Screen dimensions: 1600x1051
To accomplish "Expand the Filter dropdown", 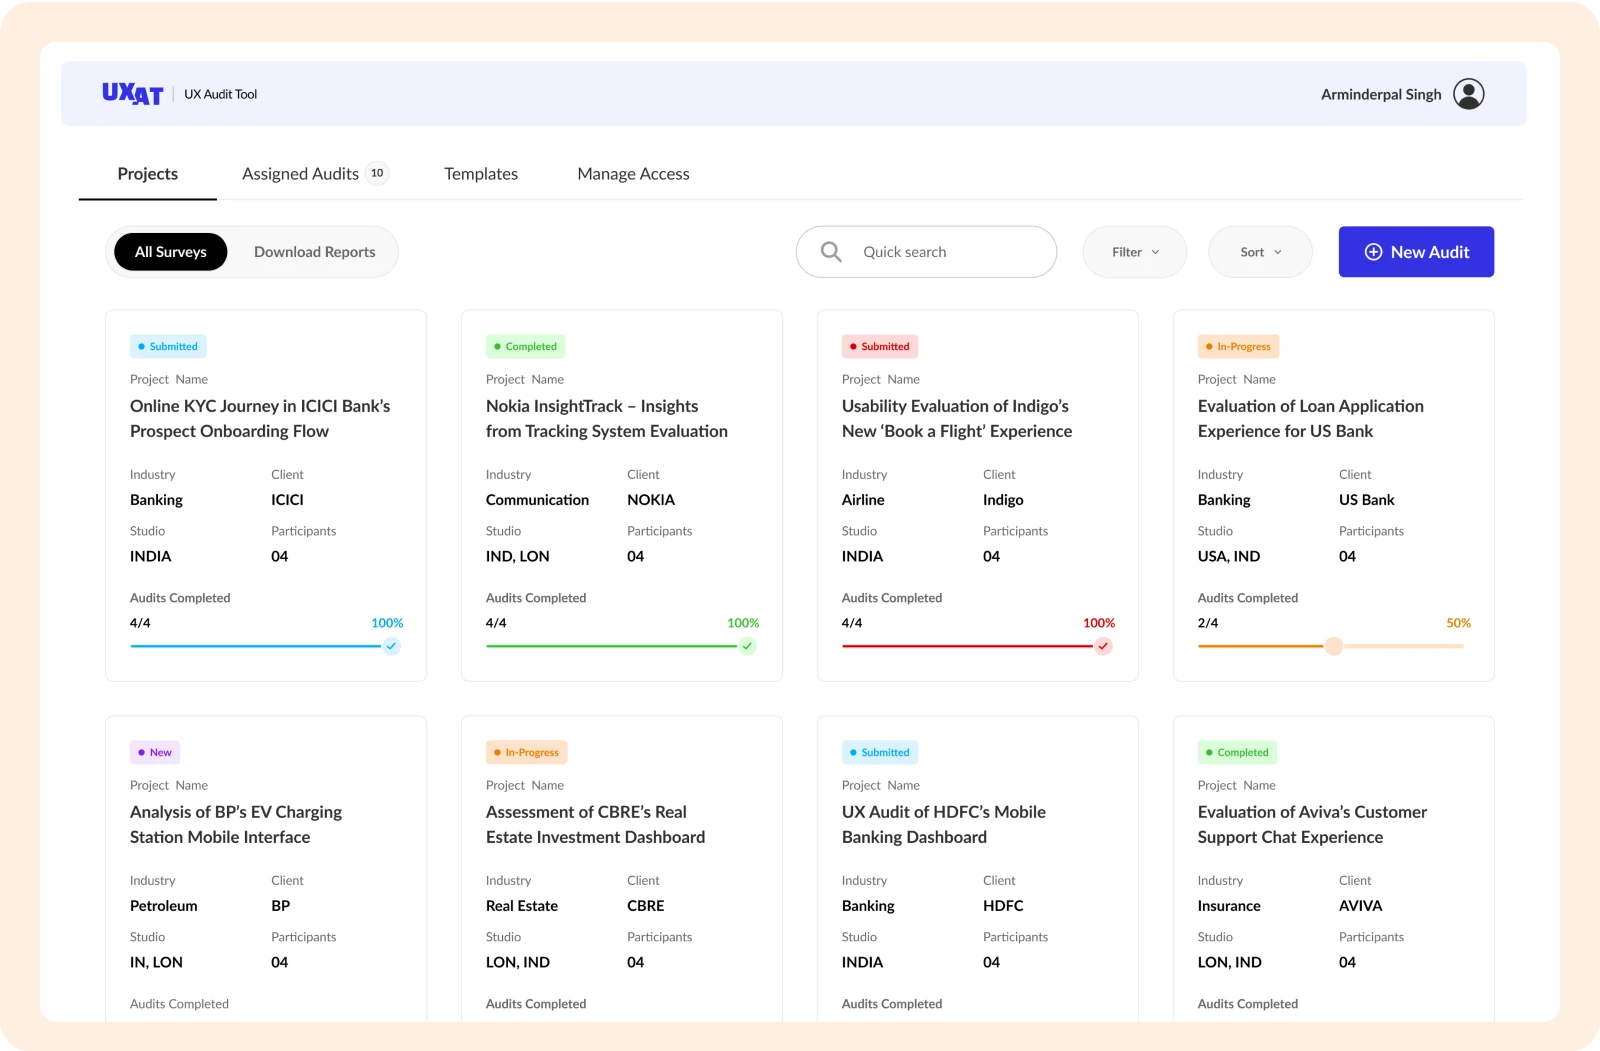I will (x=1134, y=252).
